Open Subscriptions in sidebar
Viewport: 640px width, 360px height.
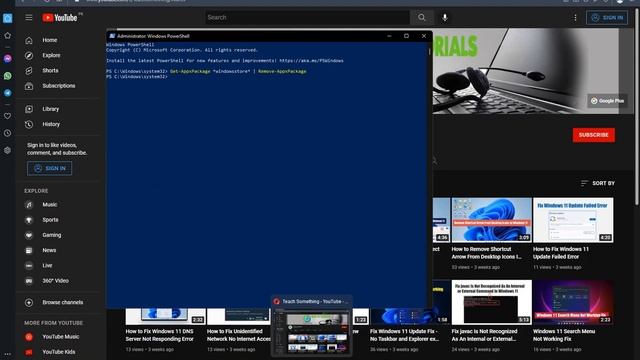point(59,86)
